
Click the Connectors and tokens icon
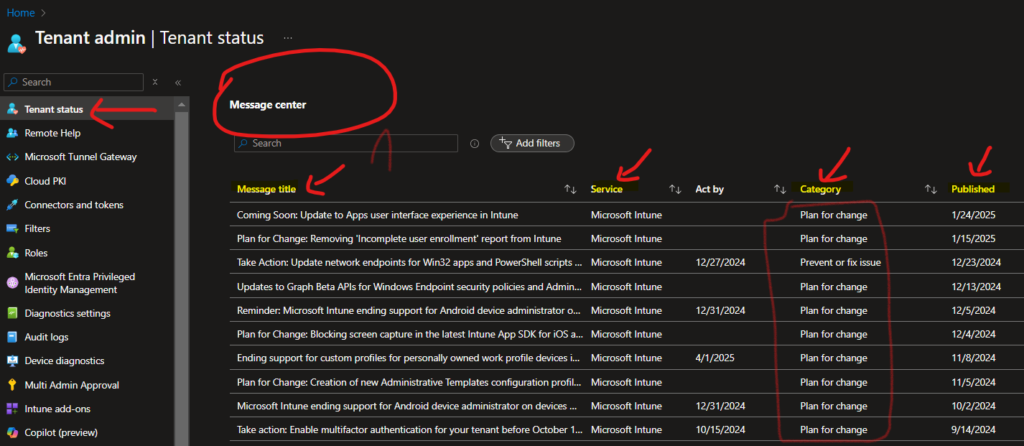pos(12,205)
